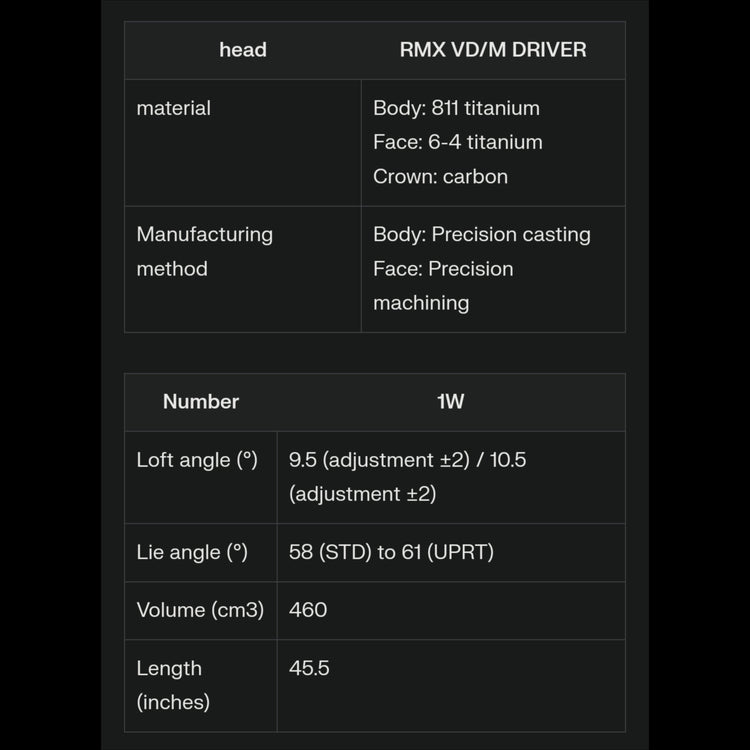Click the "Face: Precision machining" text
Screen dimensions: 750x750
[443, 285]
